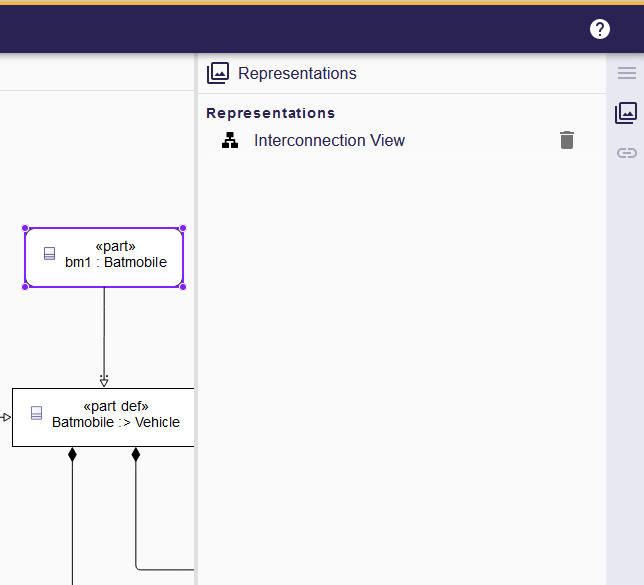Click the Representations panel title text

click(x=297, y=73)
